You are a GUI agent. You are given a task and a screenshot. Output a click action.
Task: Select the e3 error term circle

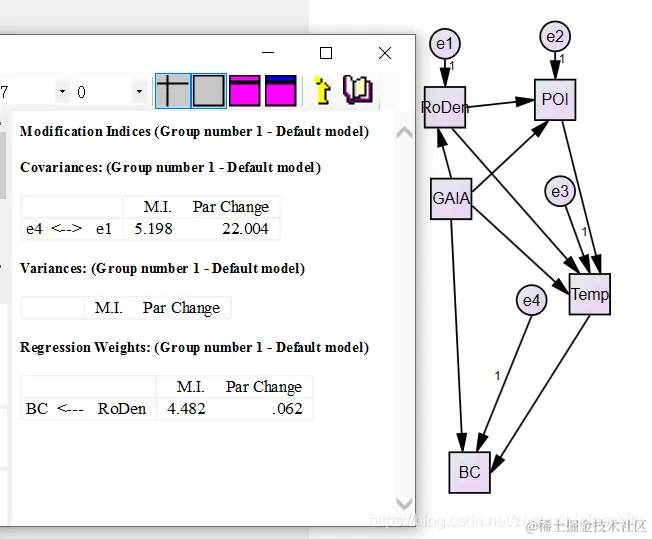coord(560,191)
